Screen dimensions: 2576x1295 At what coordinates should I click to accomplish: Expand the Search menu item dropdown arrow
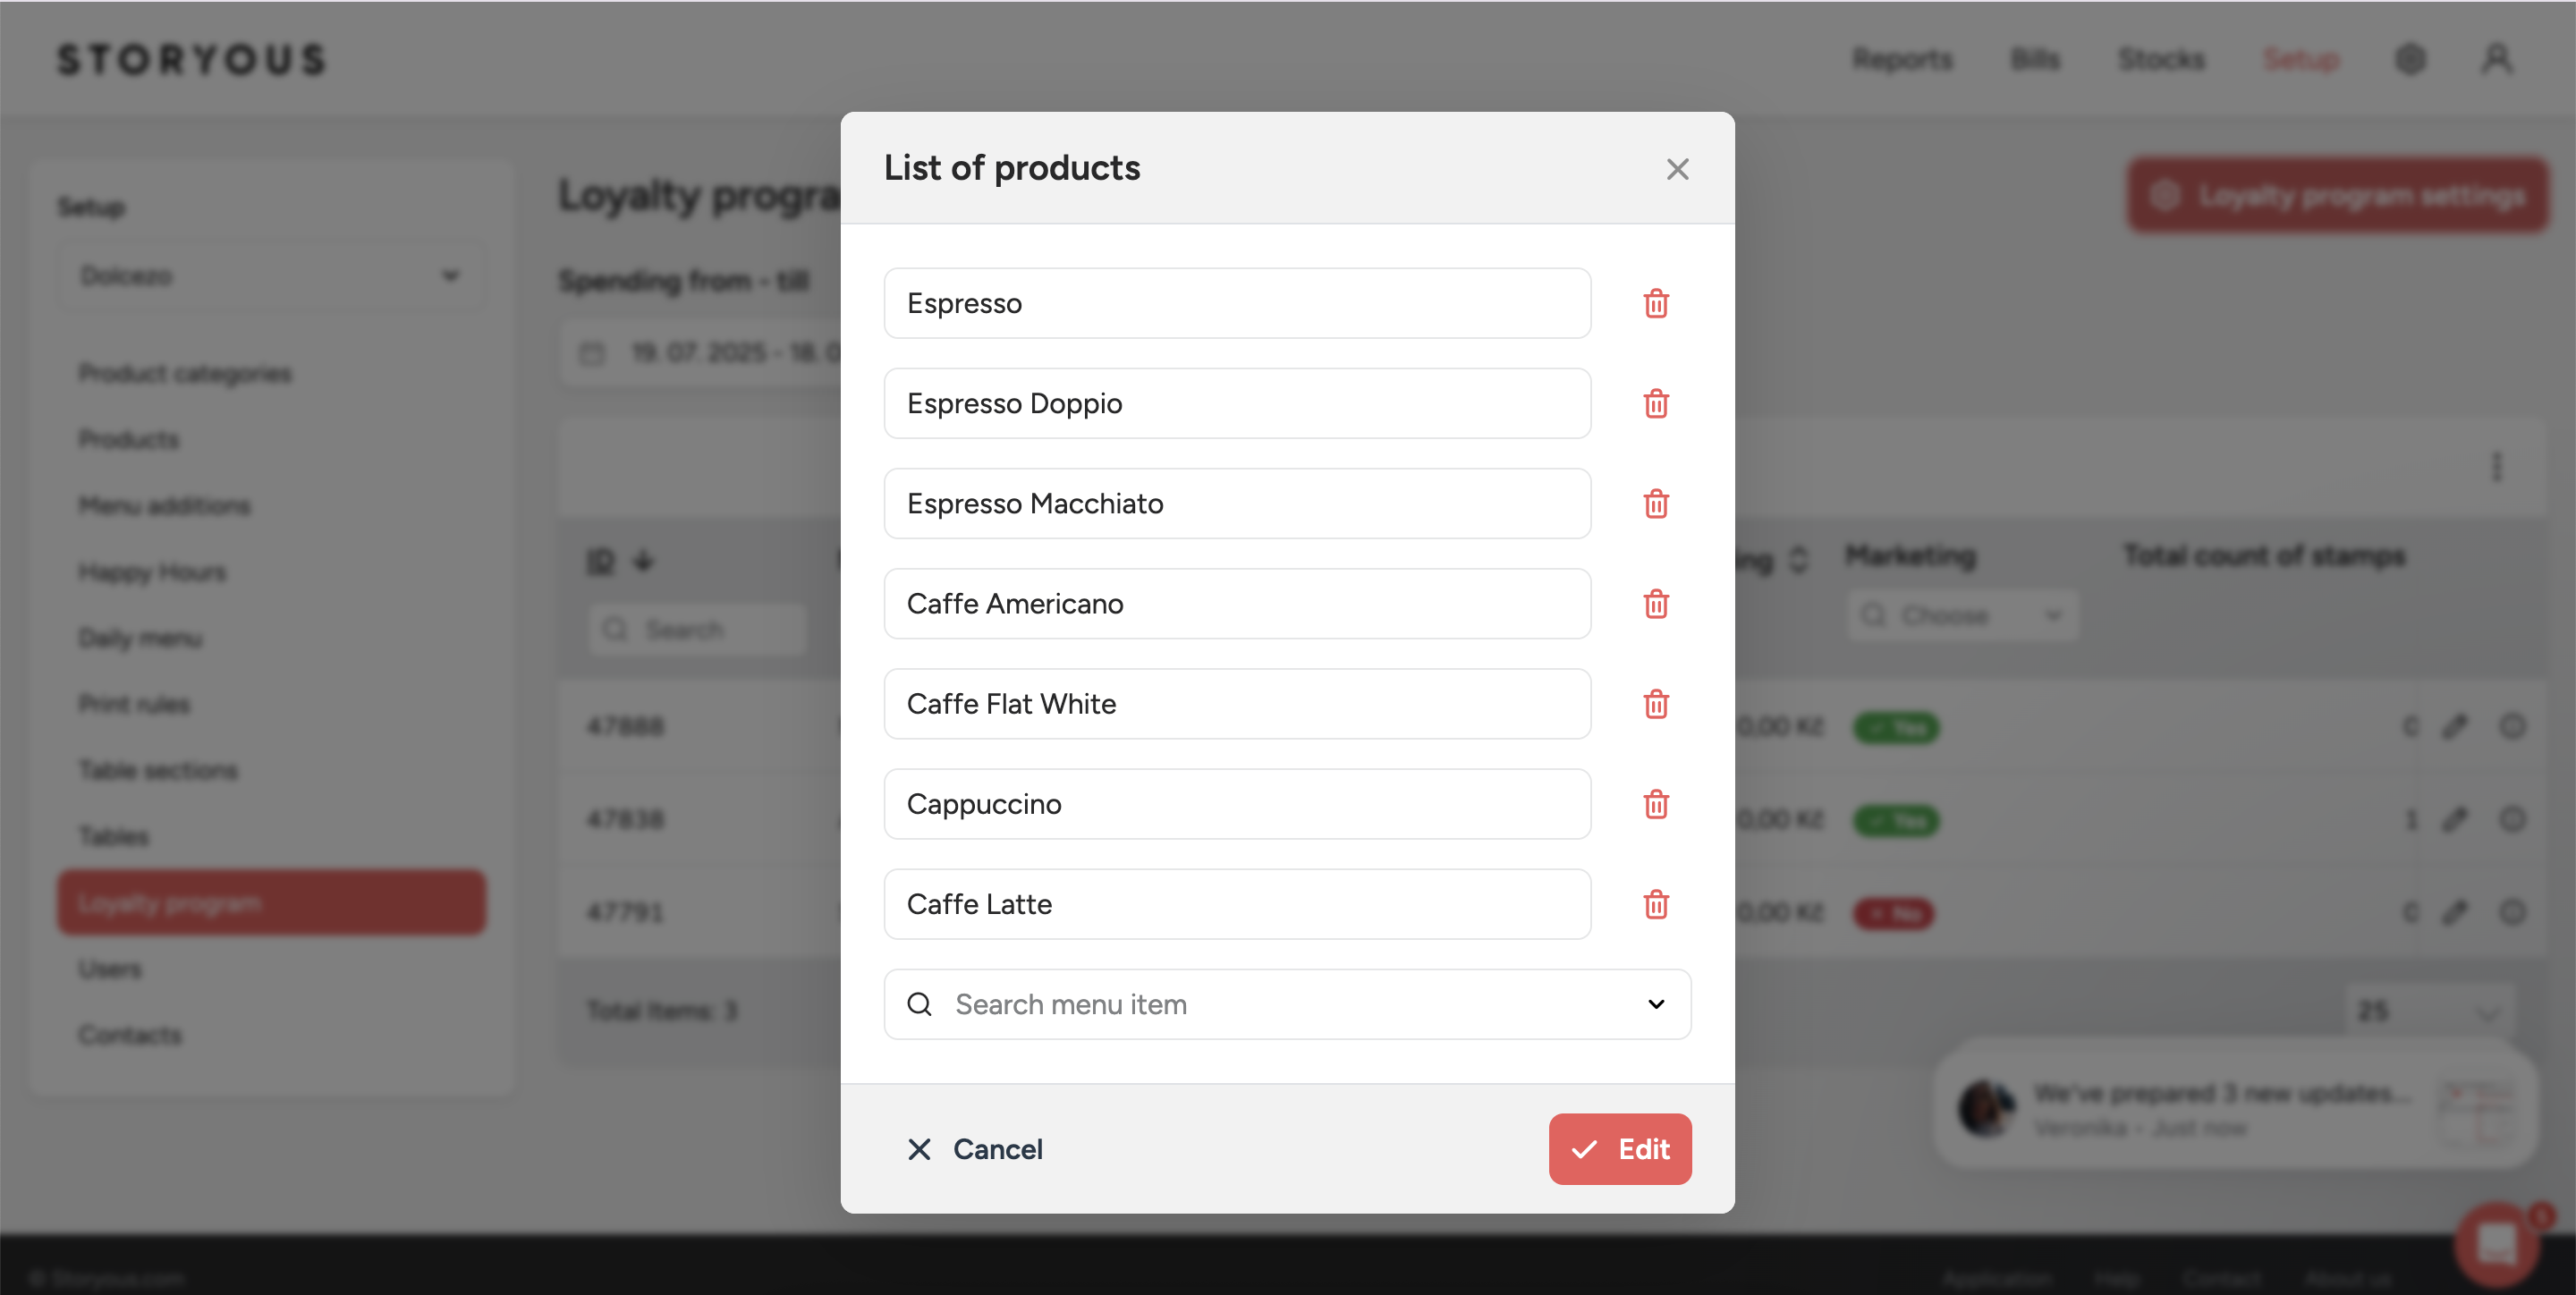(1656, 1004)
